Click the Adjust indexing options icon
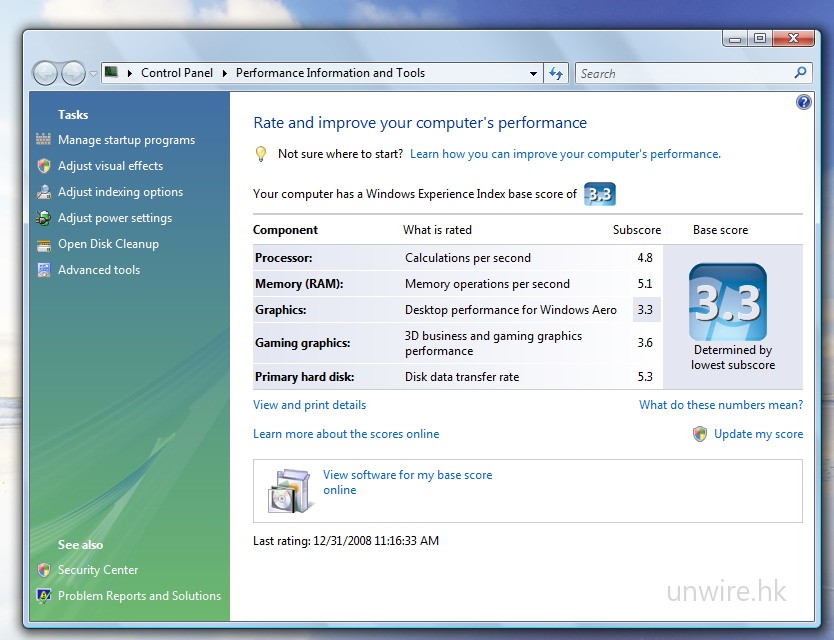The width and height of the screenshot is (834, 640). (43, 192)
